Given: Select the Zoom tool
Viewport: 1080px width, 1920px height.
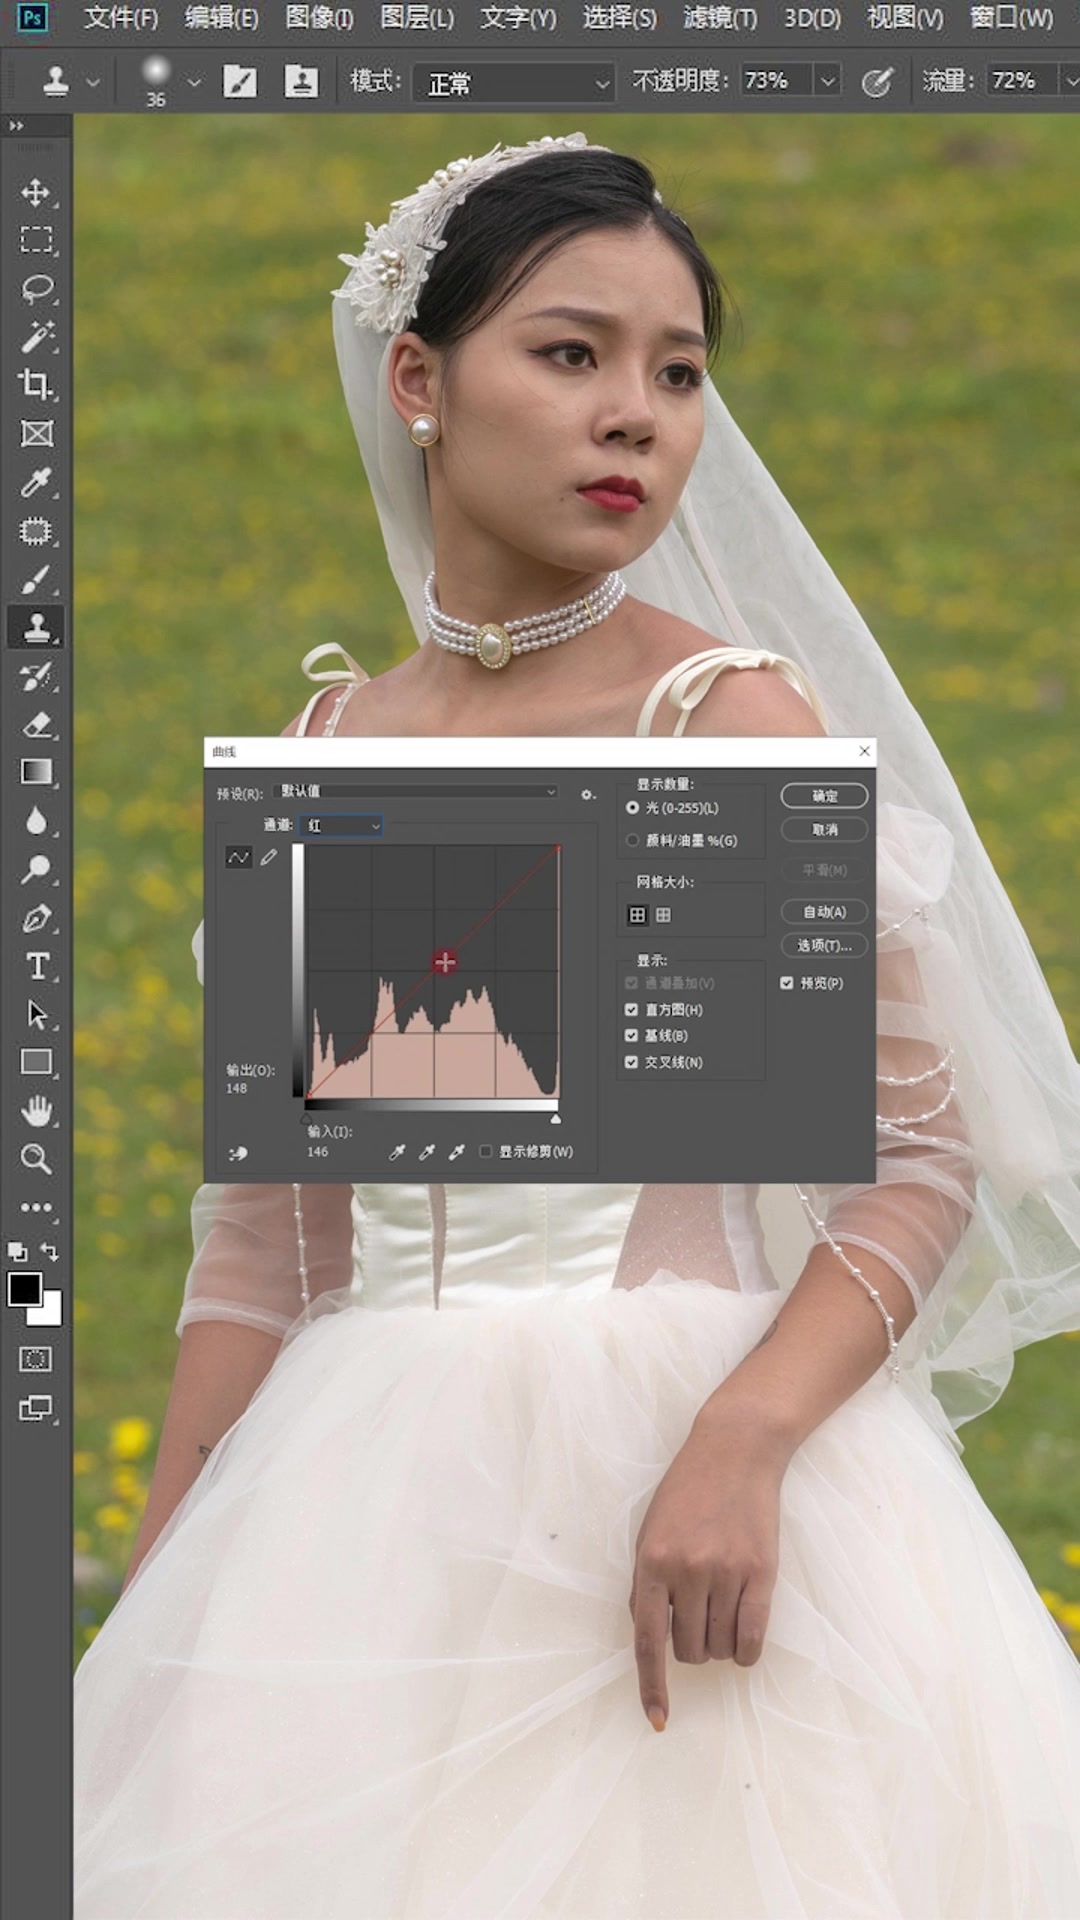Looking at the screenshot, I should tap(36, 1159).
